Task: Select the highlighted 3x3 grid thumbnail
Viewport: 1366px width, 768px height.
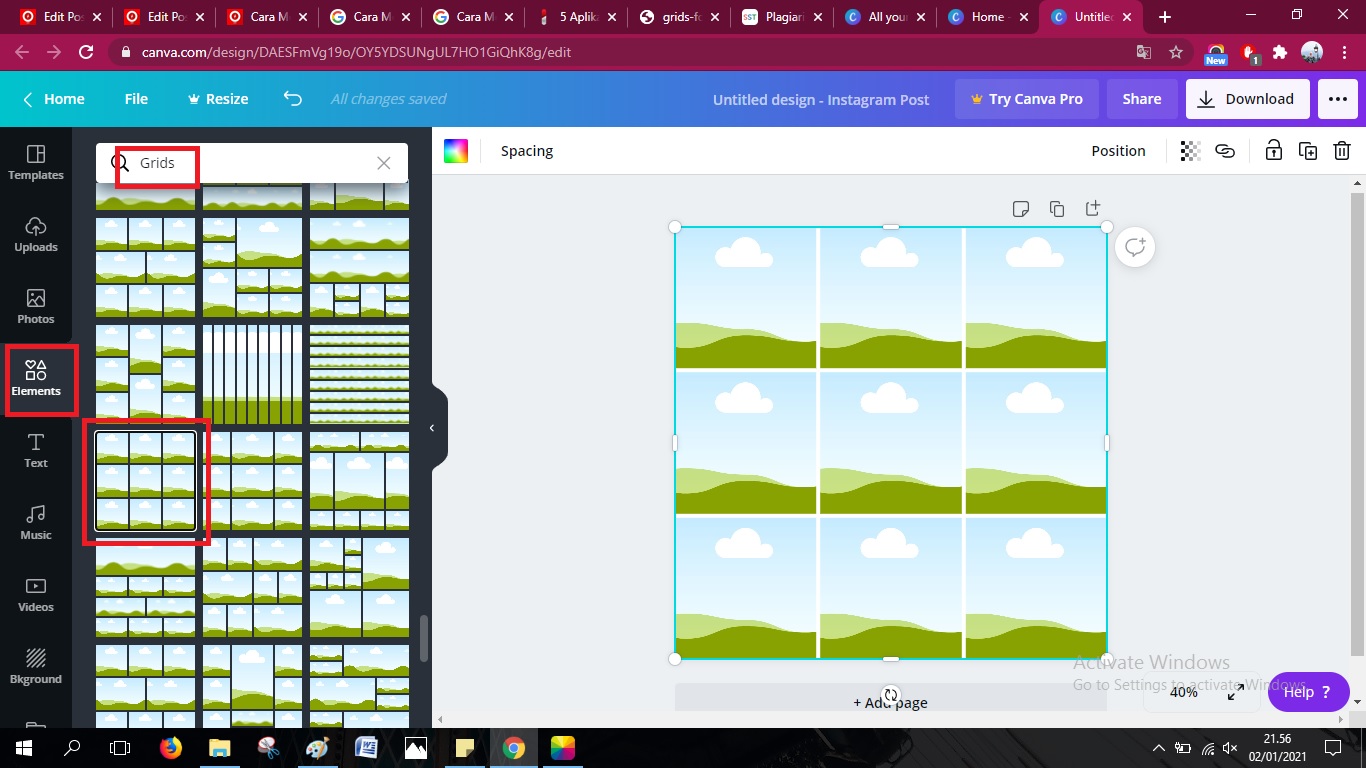Action: 145,481
